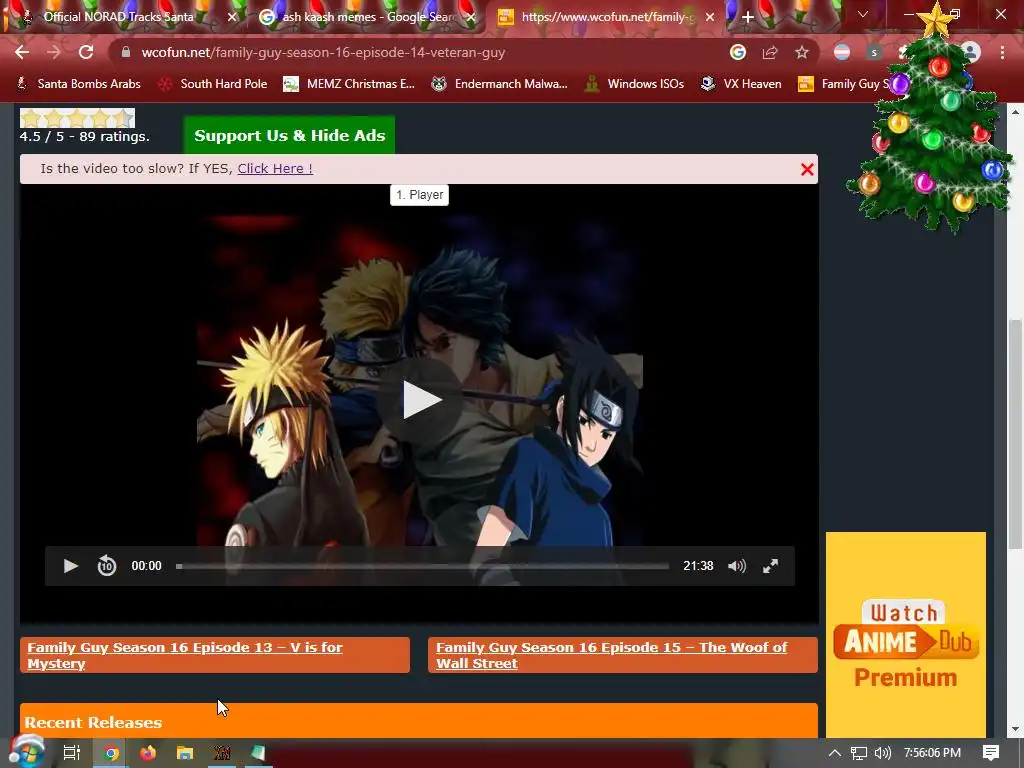Show hidden system tray icons
This screenshot has width=1024, height=768.
pos(835,753)
